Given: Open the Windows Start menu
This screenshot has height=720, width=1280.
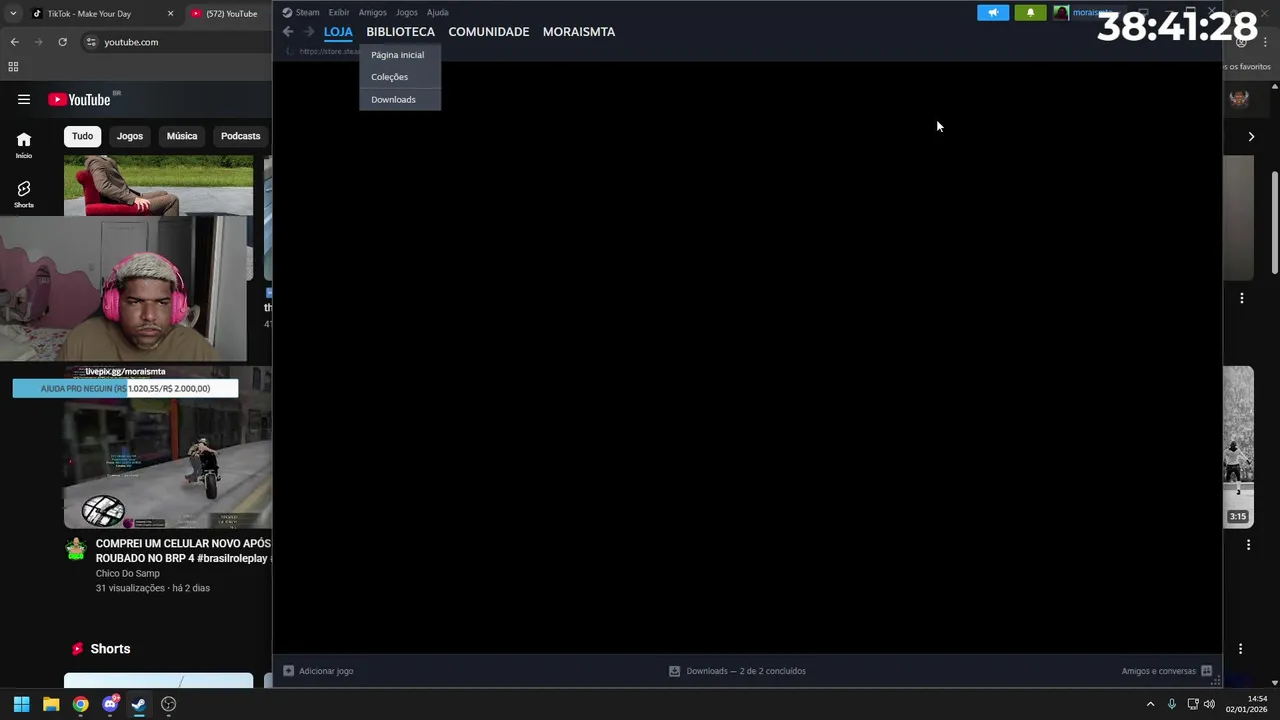Looking at the screenshot, I should tap(21, 704).
